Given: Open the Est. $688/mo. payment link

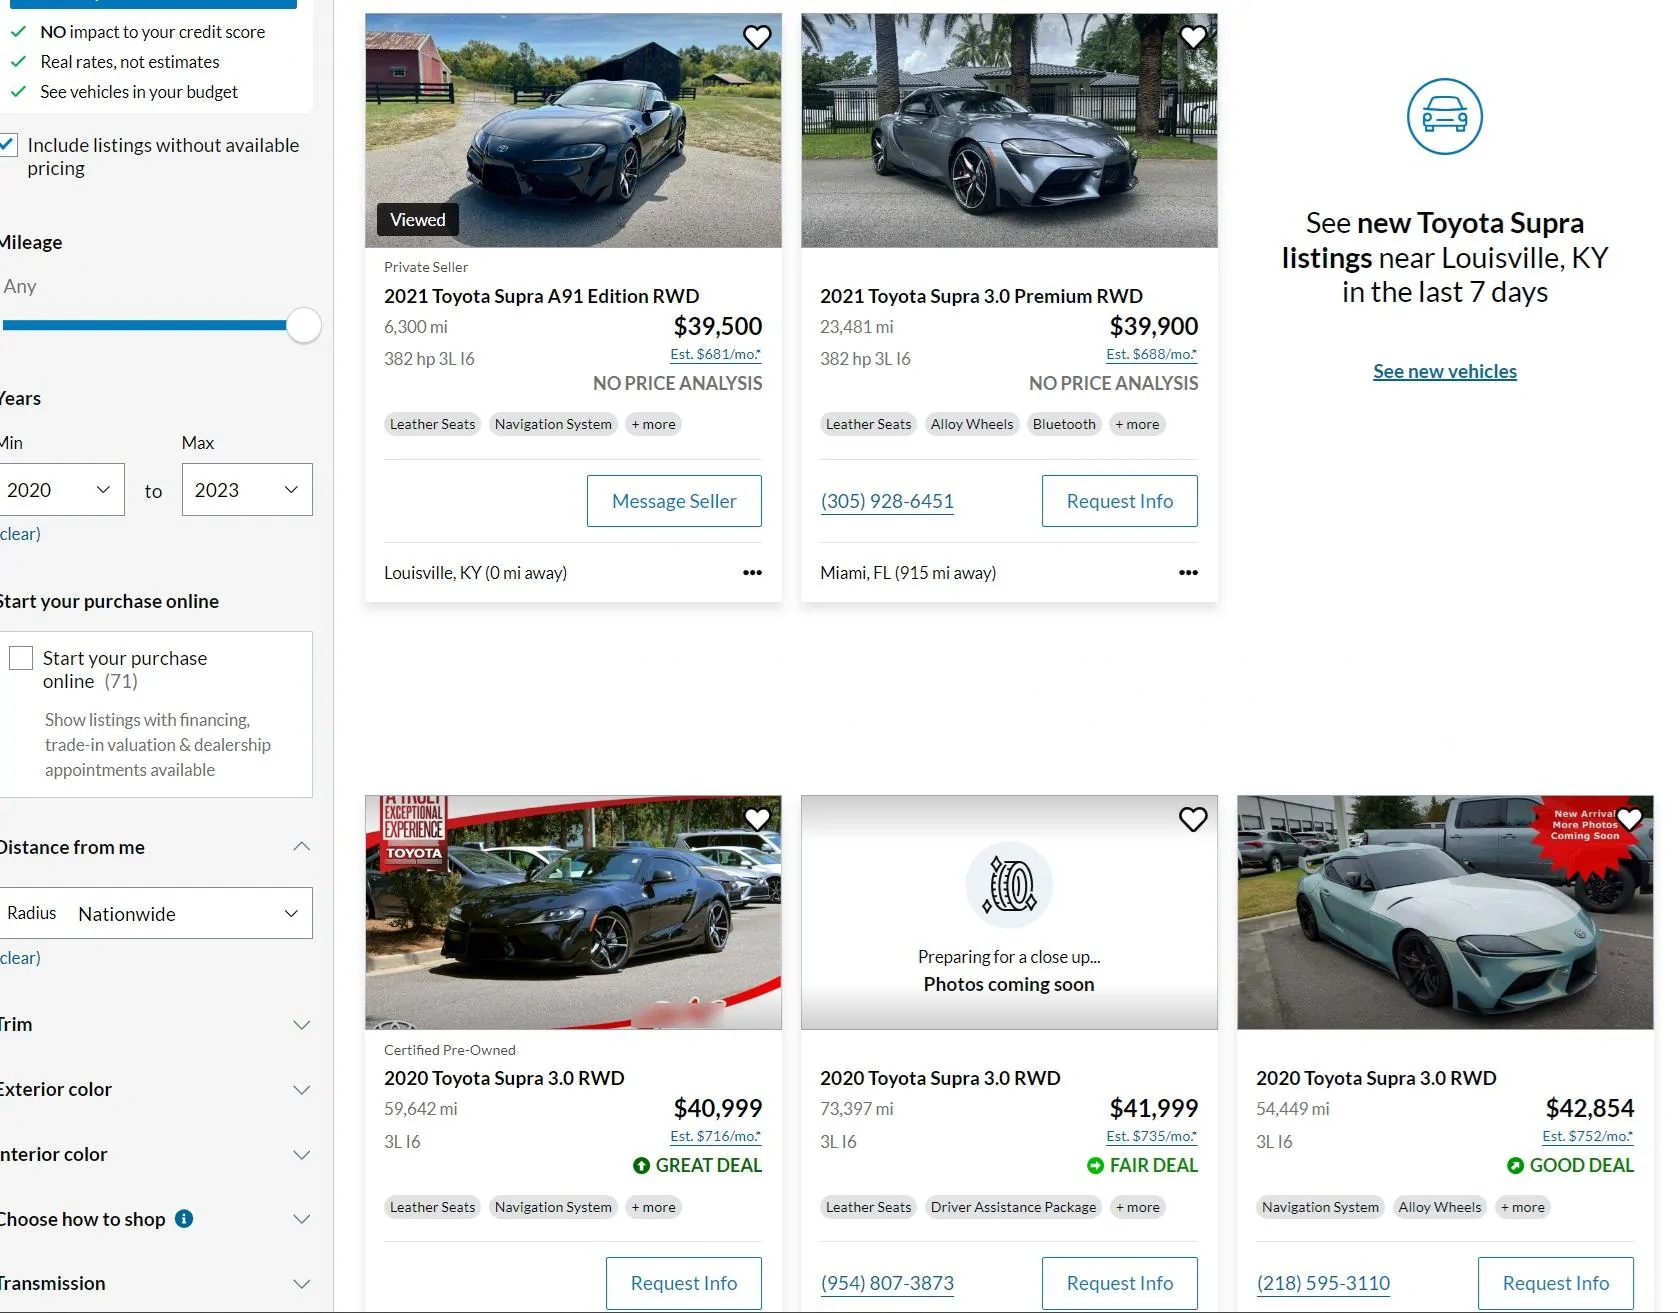Looking at the screenshot, I should 1152,354.
